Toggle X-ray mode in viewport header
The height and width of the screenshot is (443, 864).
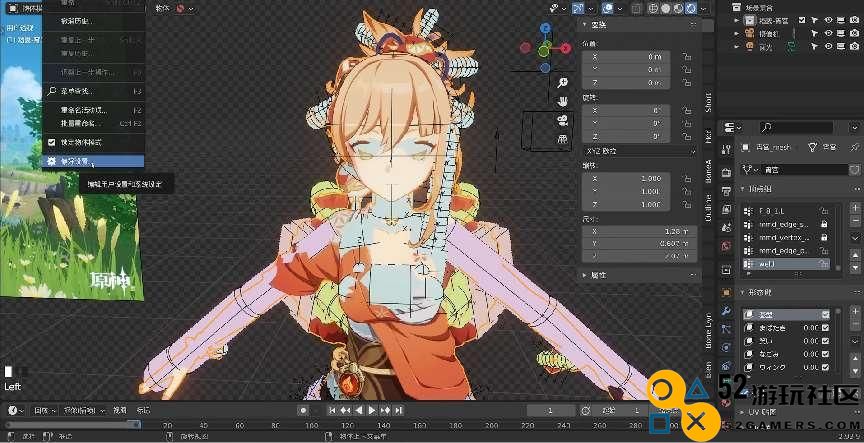[x=636, y=8]
